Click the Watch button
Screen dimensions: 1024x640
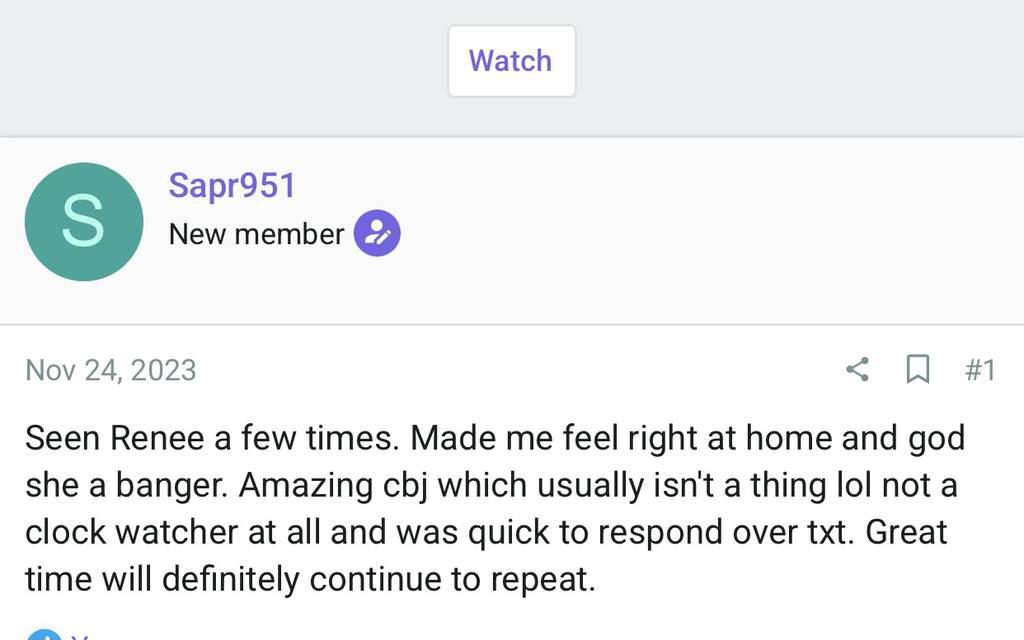coord(511,61)
